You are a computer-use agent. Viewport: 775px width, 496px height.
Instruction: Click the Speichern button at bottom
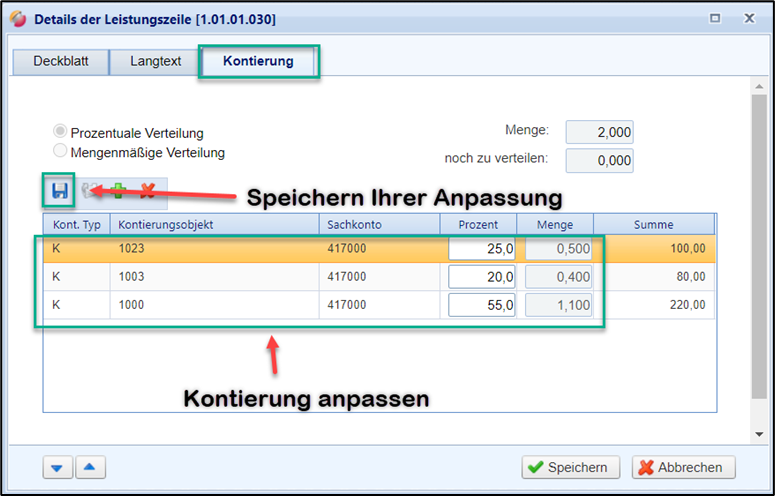coord(570,467)
